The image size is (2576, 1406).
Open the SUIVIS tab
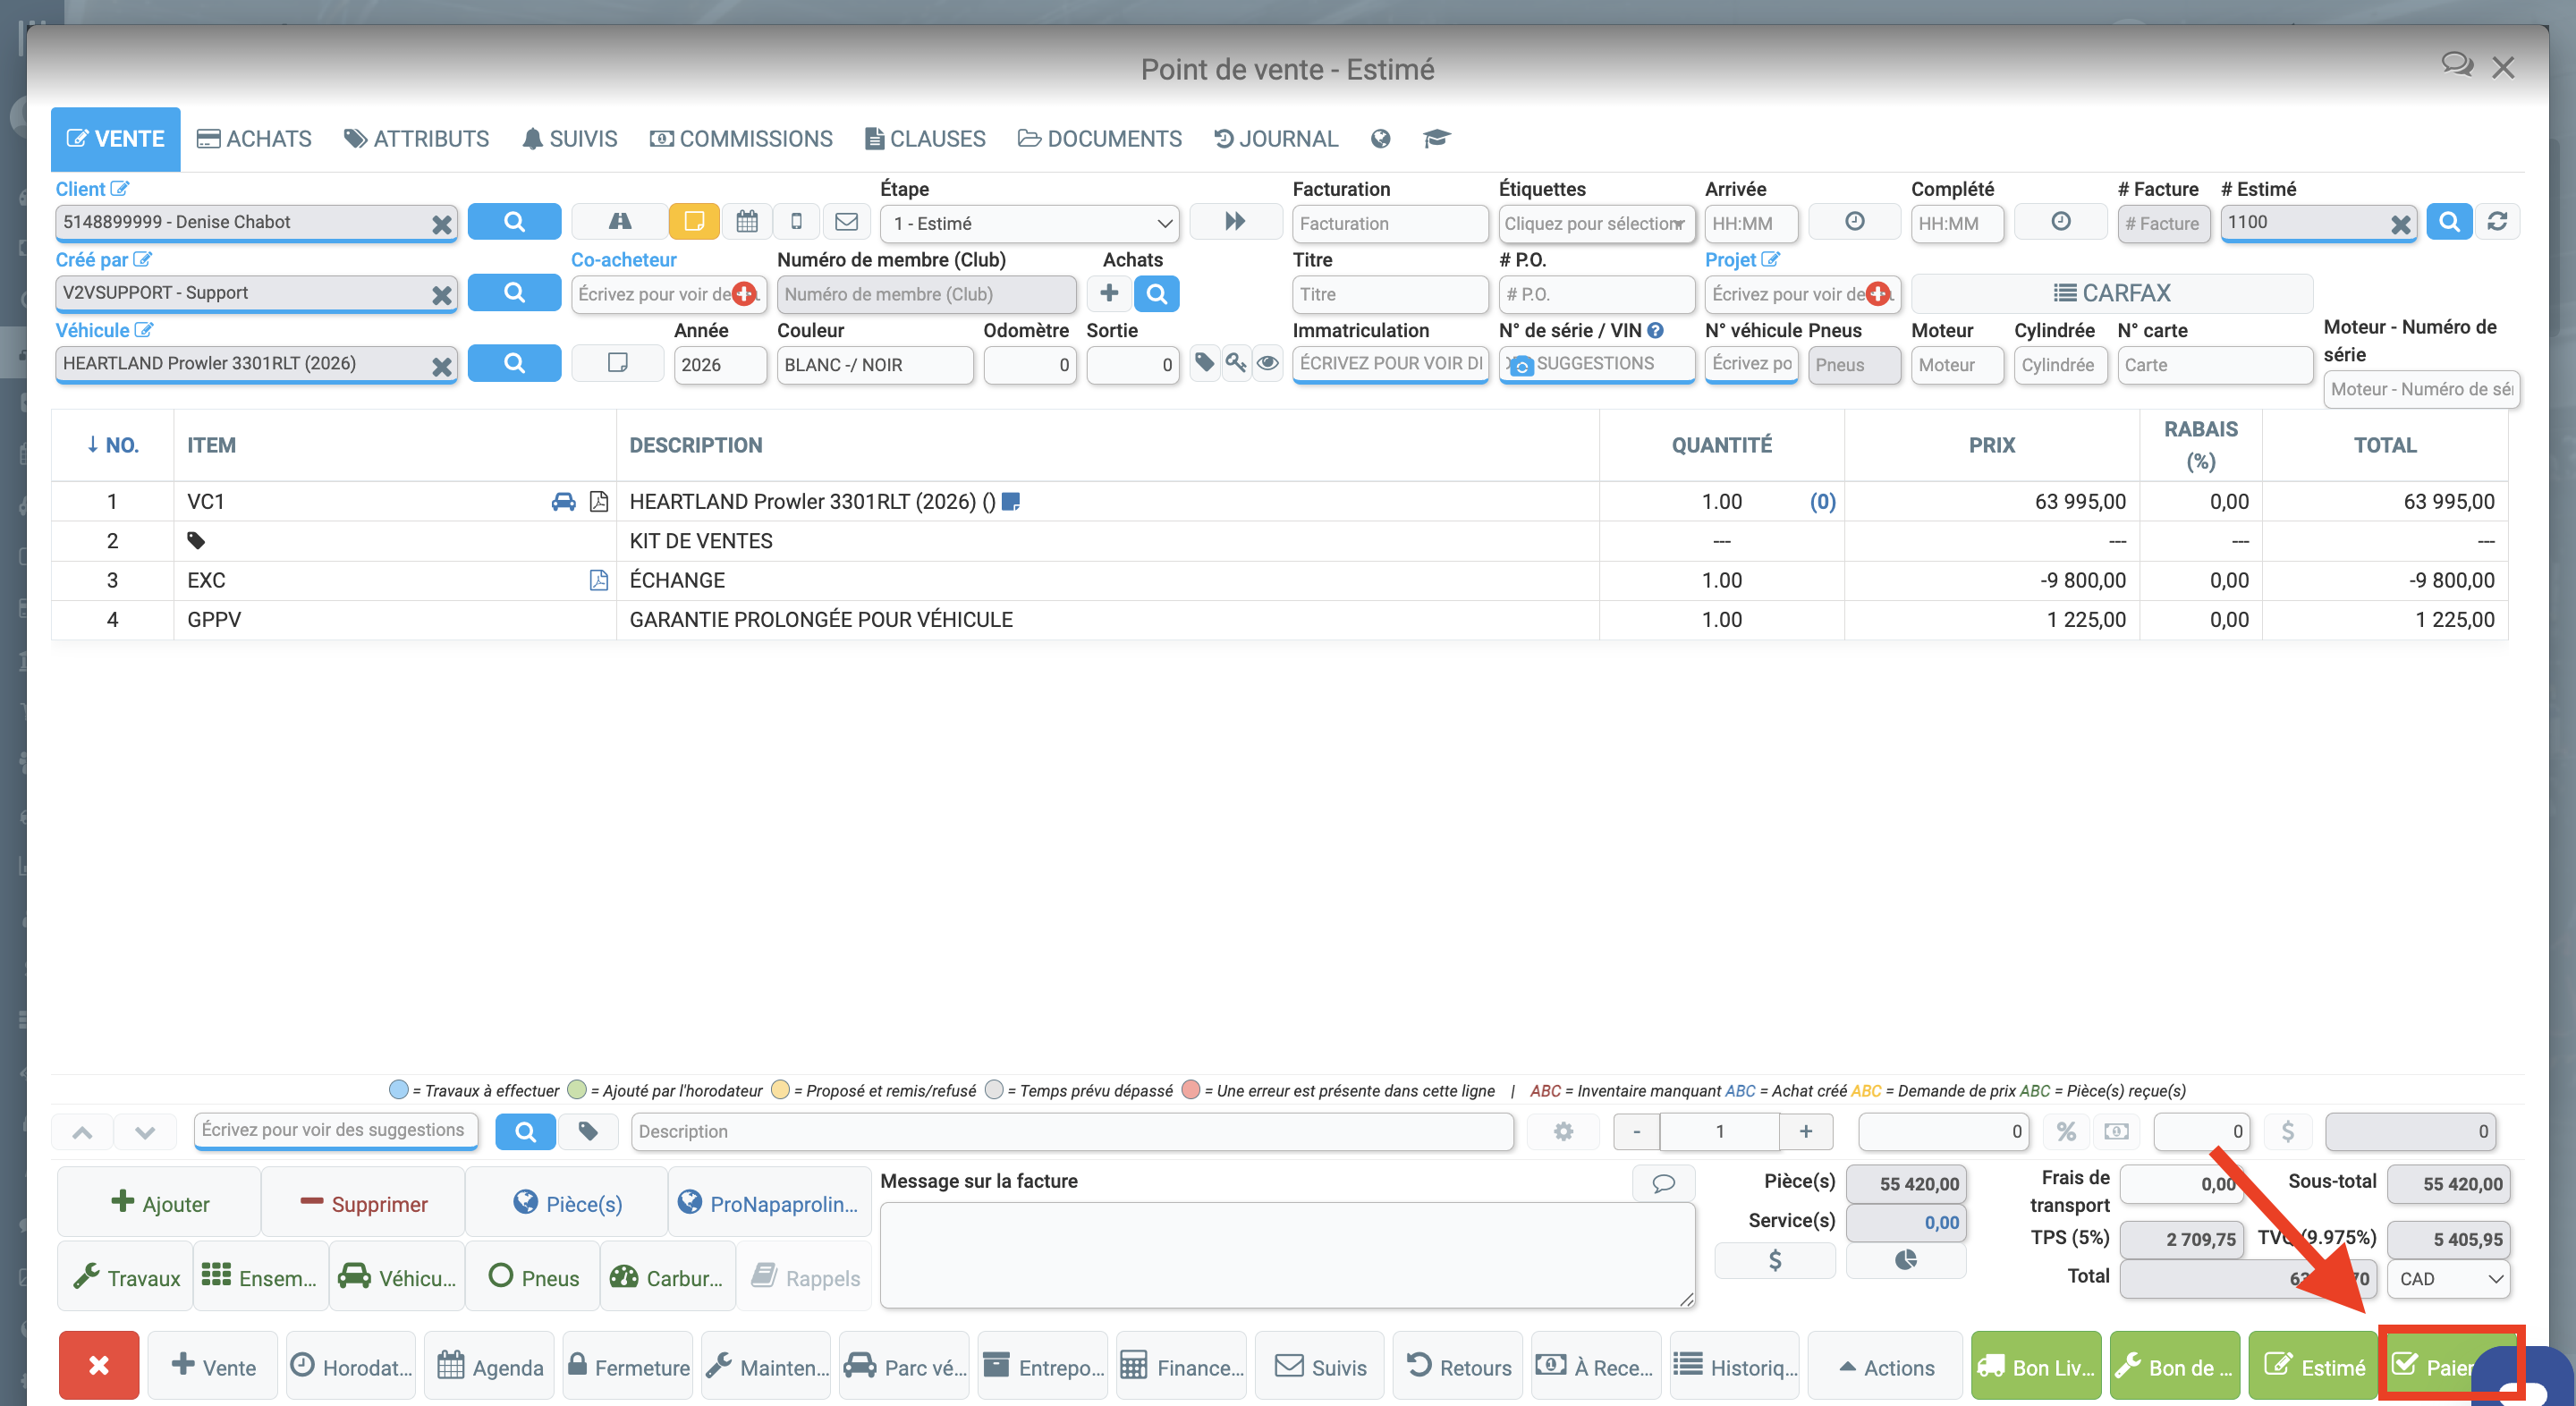(x=570, y=139)
